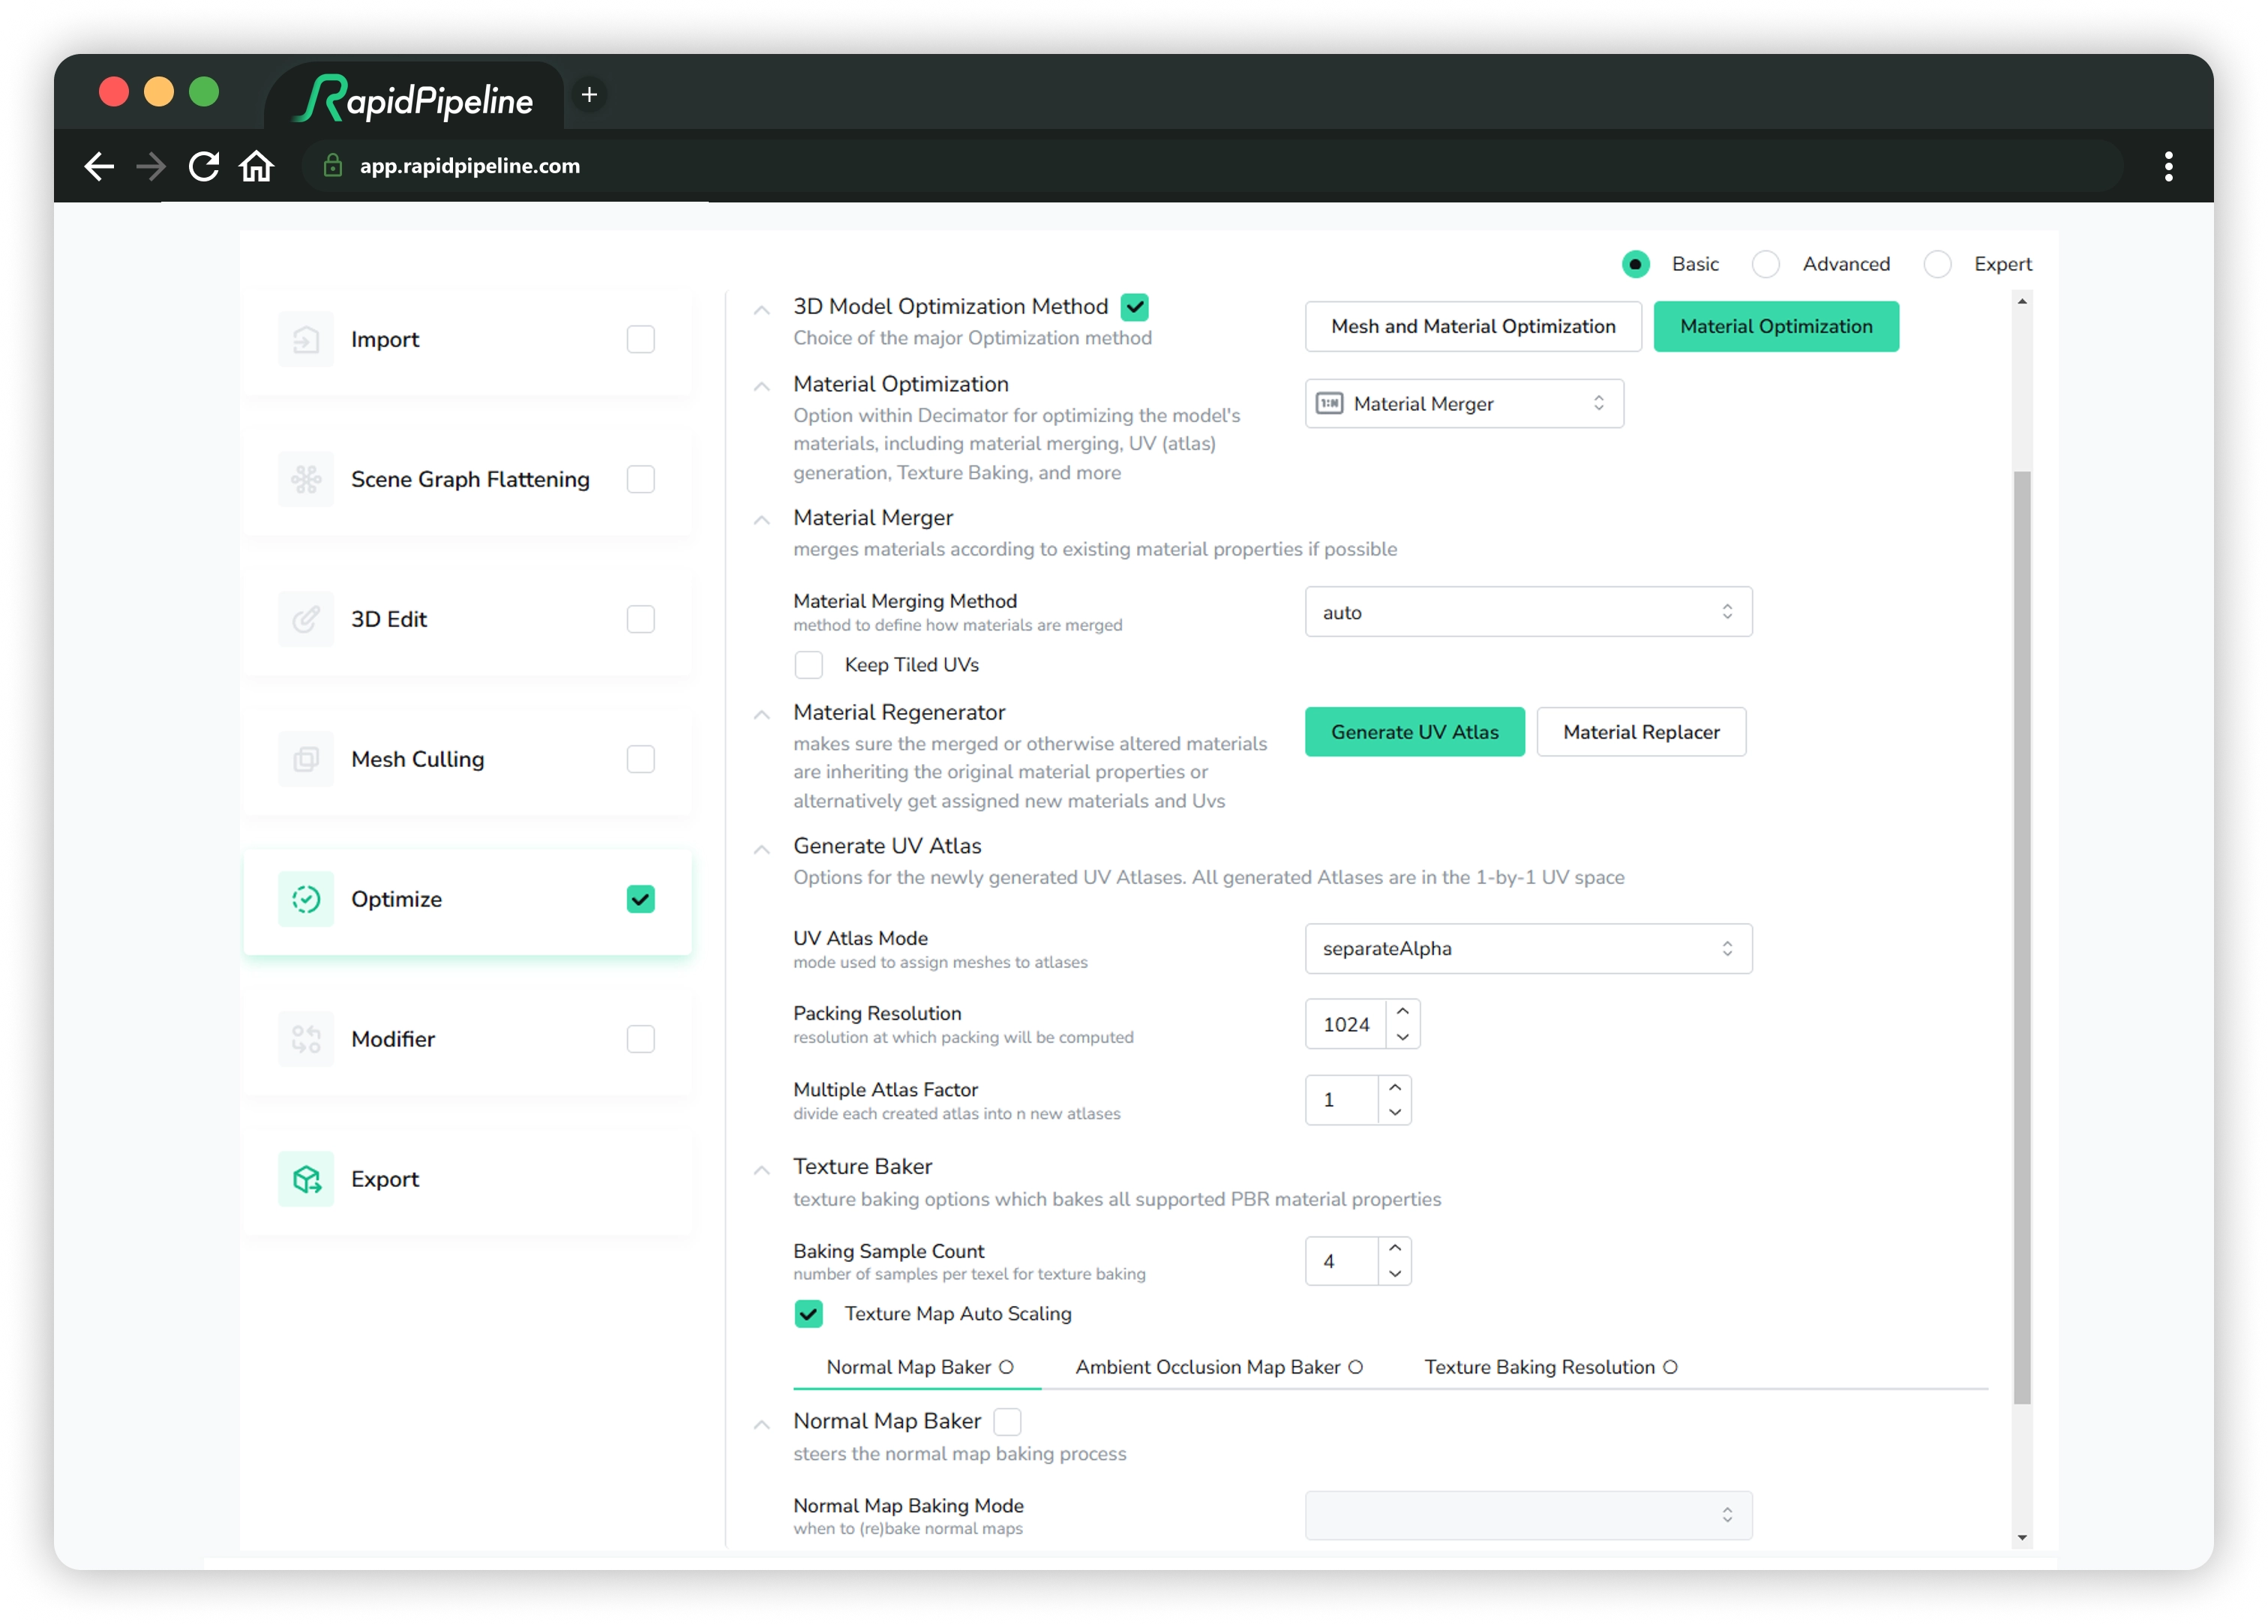Screen dimensions: 2268x1624
Task: Collapse the Normal Map Baker section
Action: pyautogui.click(x=762, y=1425)
